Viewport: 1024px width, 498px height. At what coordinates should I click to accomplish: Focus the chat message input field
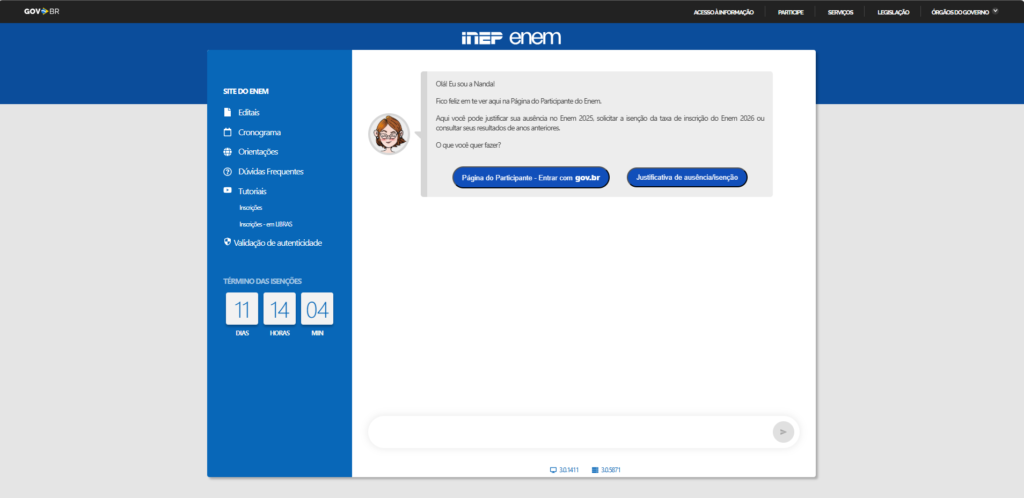point(570,432)
